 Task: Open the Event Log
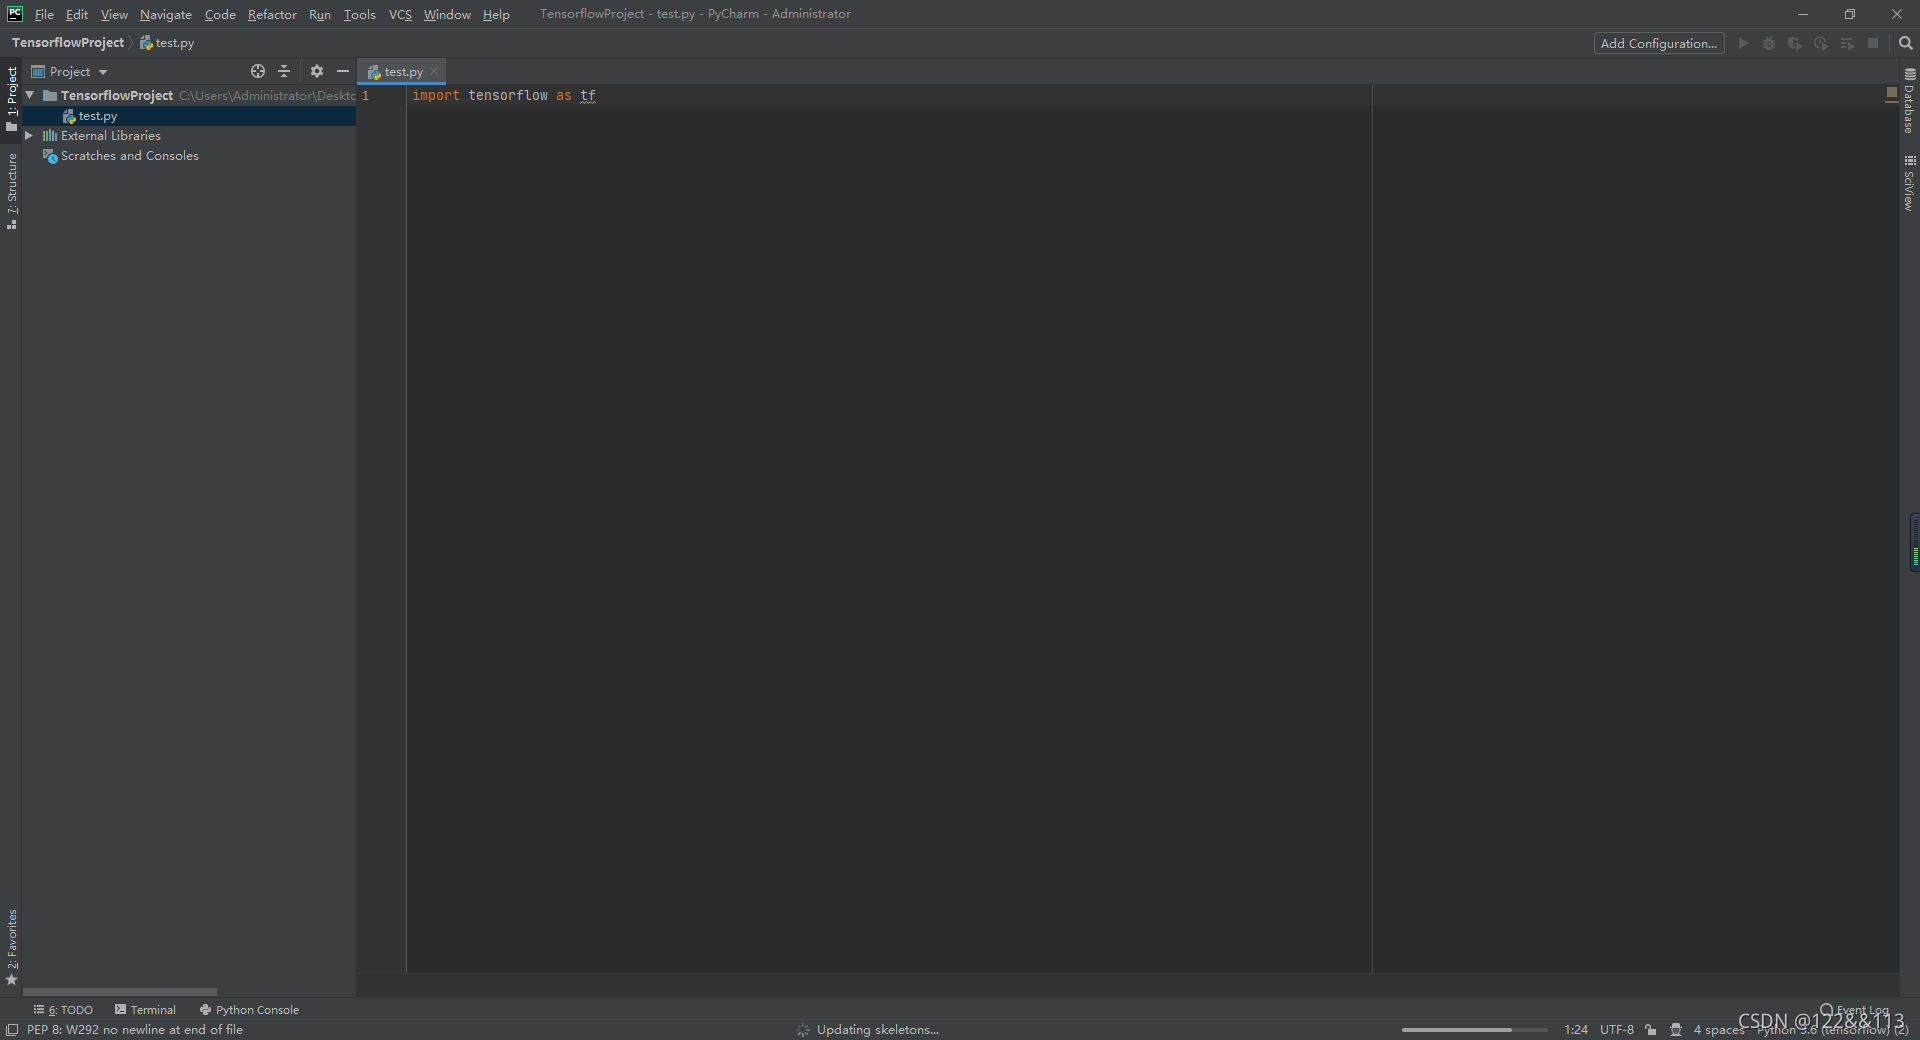tap(1855, 1009)
